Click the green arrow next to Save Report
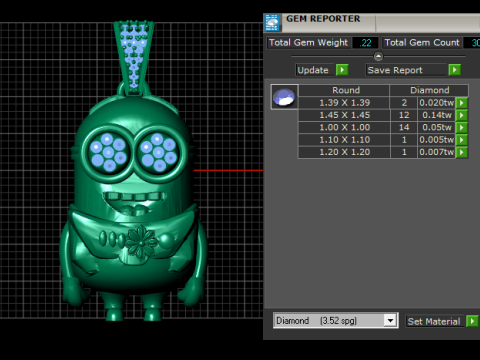The height and width of the screenshot is (360, 480). point(455,70)
